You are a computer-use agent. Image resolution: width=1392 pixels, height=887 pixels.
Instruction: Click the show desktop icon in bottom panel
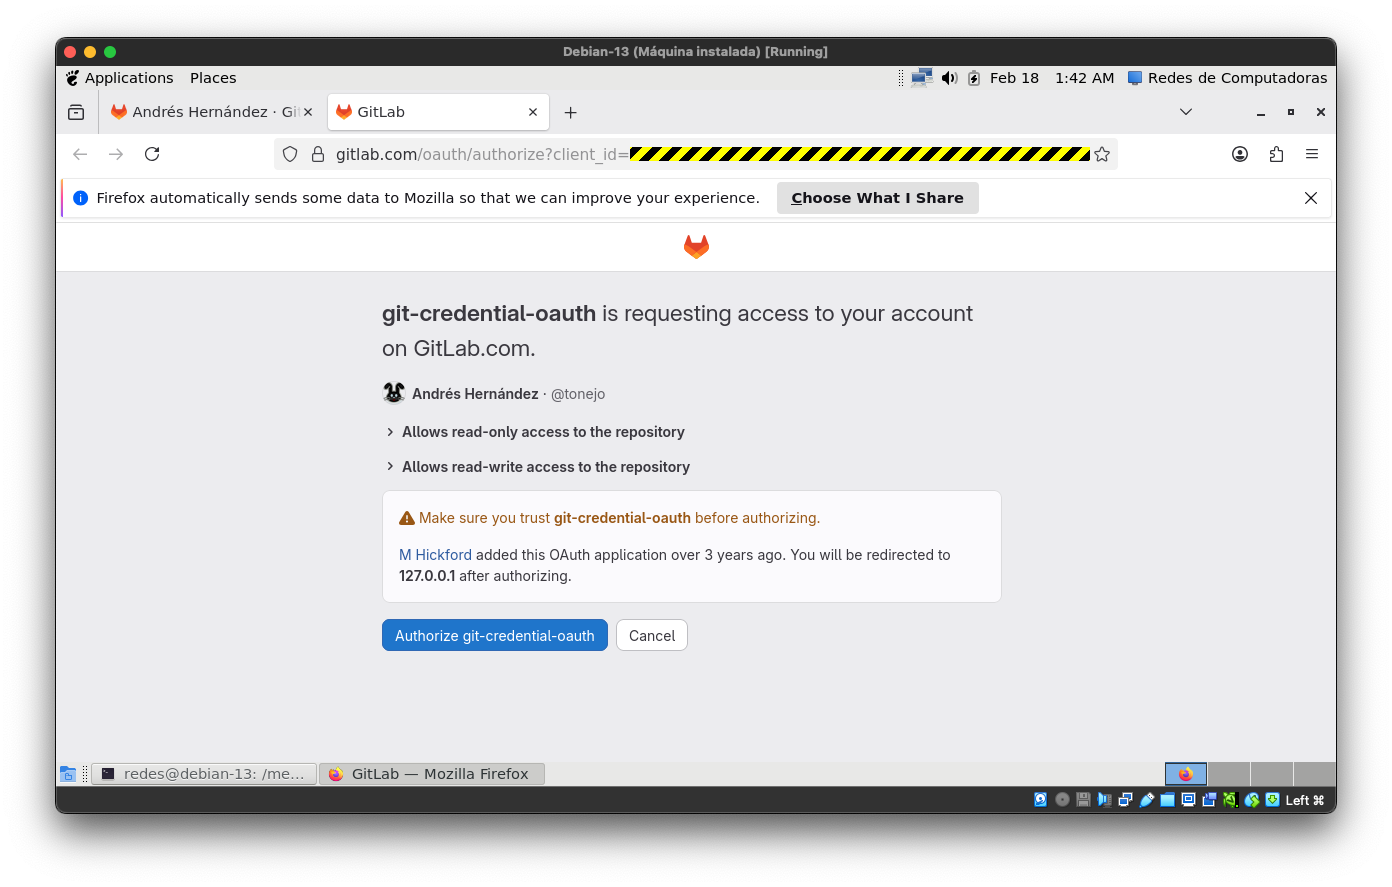coord(68,774)
